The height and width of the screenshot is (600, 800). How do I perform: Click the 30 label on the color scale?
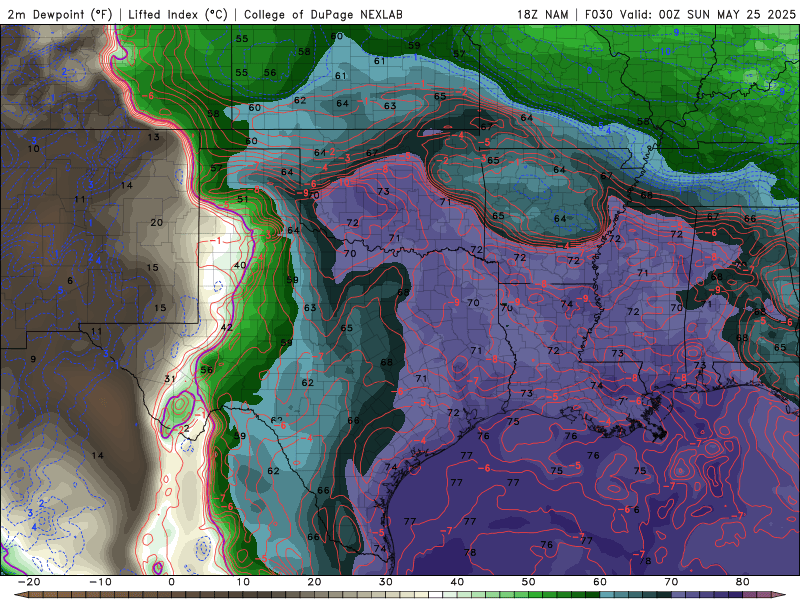coord(386,582)
